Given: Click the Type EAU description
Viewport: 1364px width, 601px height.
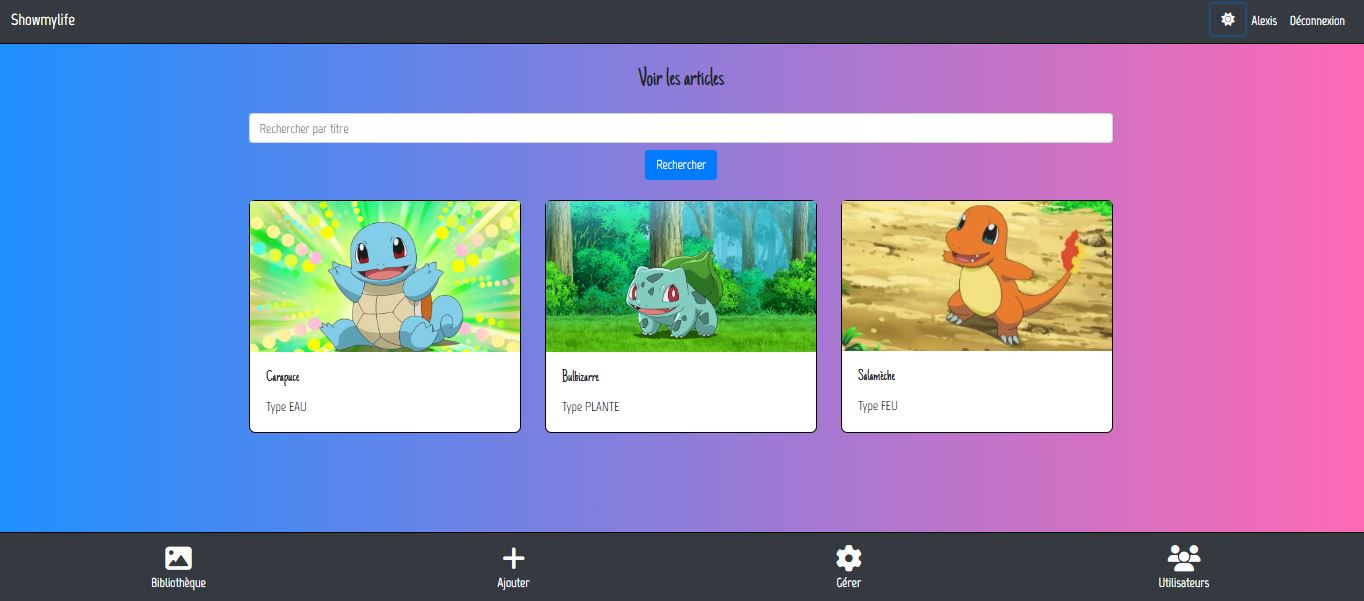Looking at the screenshot, I should click(286, 407).
